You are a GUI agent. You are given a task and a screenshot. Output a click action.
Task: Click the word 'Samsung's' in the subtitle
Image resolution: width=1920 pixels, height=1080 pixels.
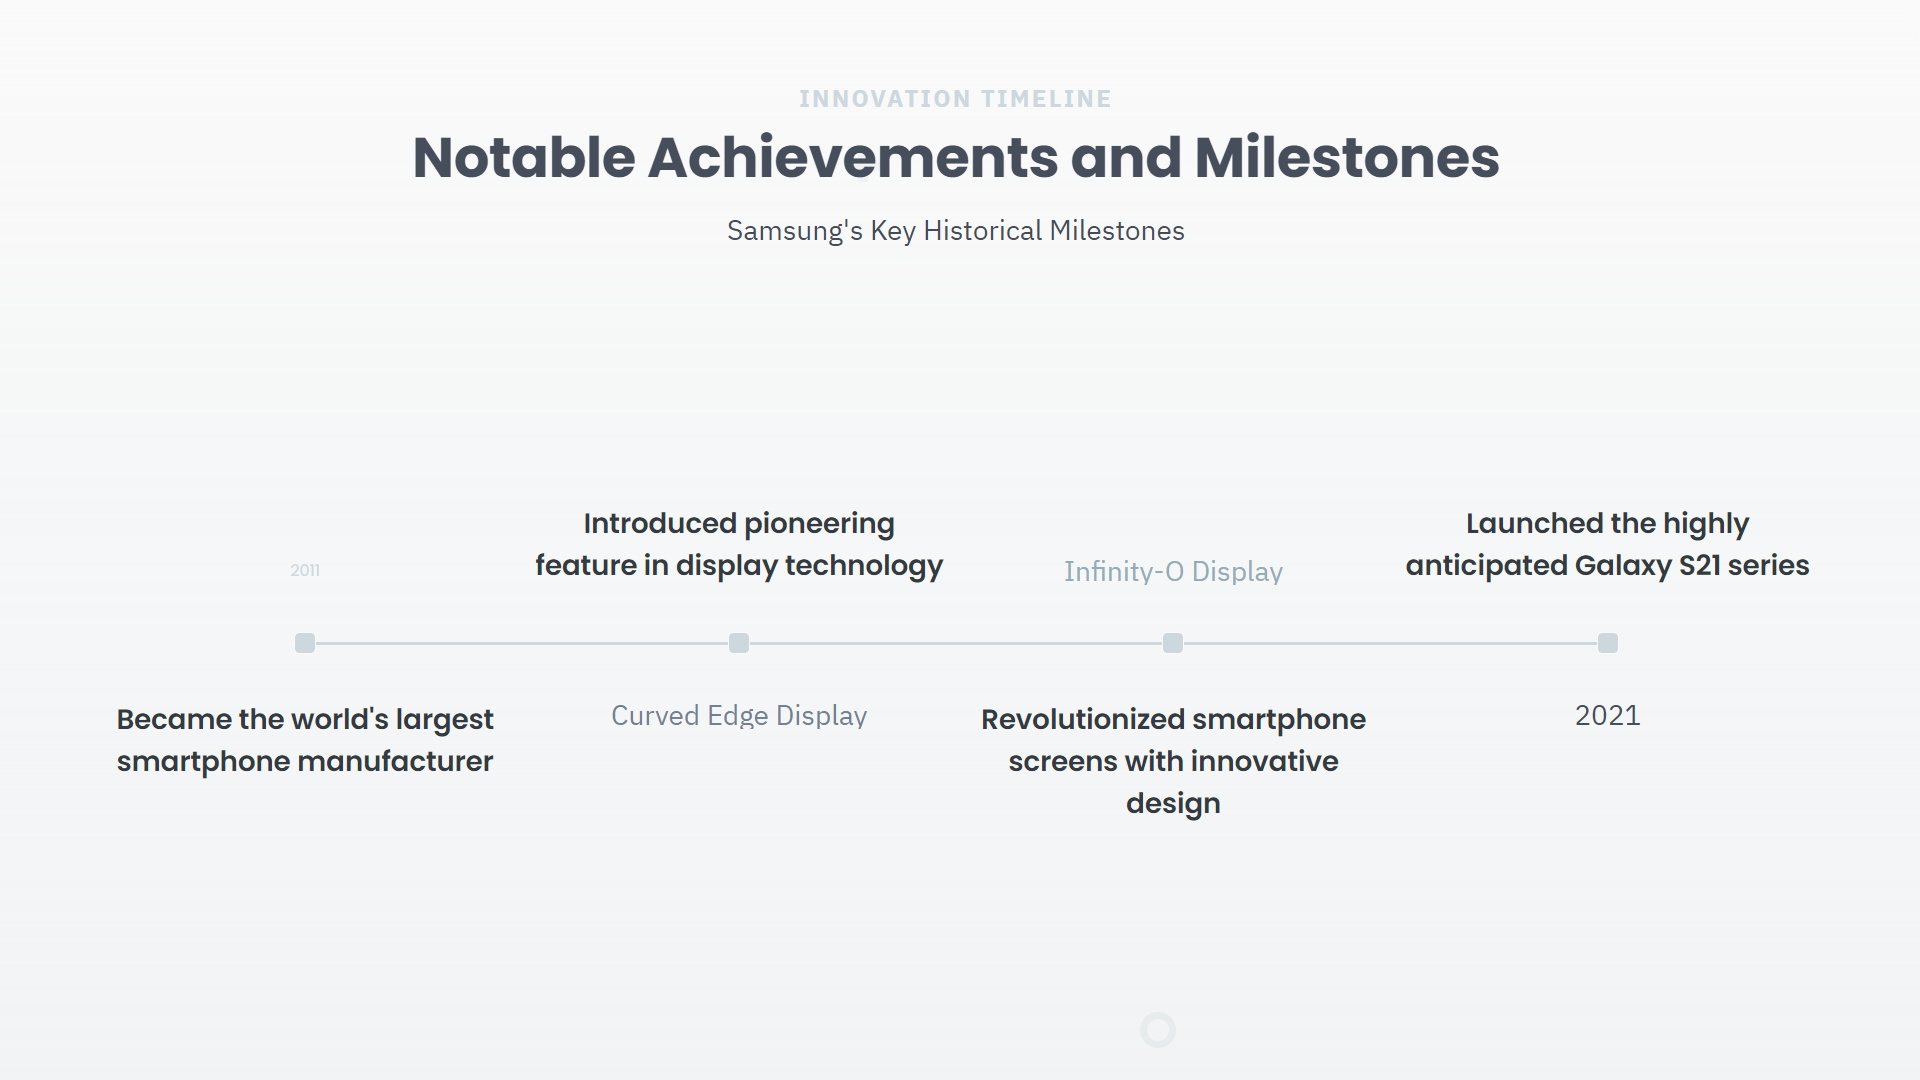coord(794,231)
